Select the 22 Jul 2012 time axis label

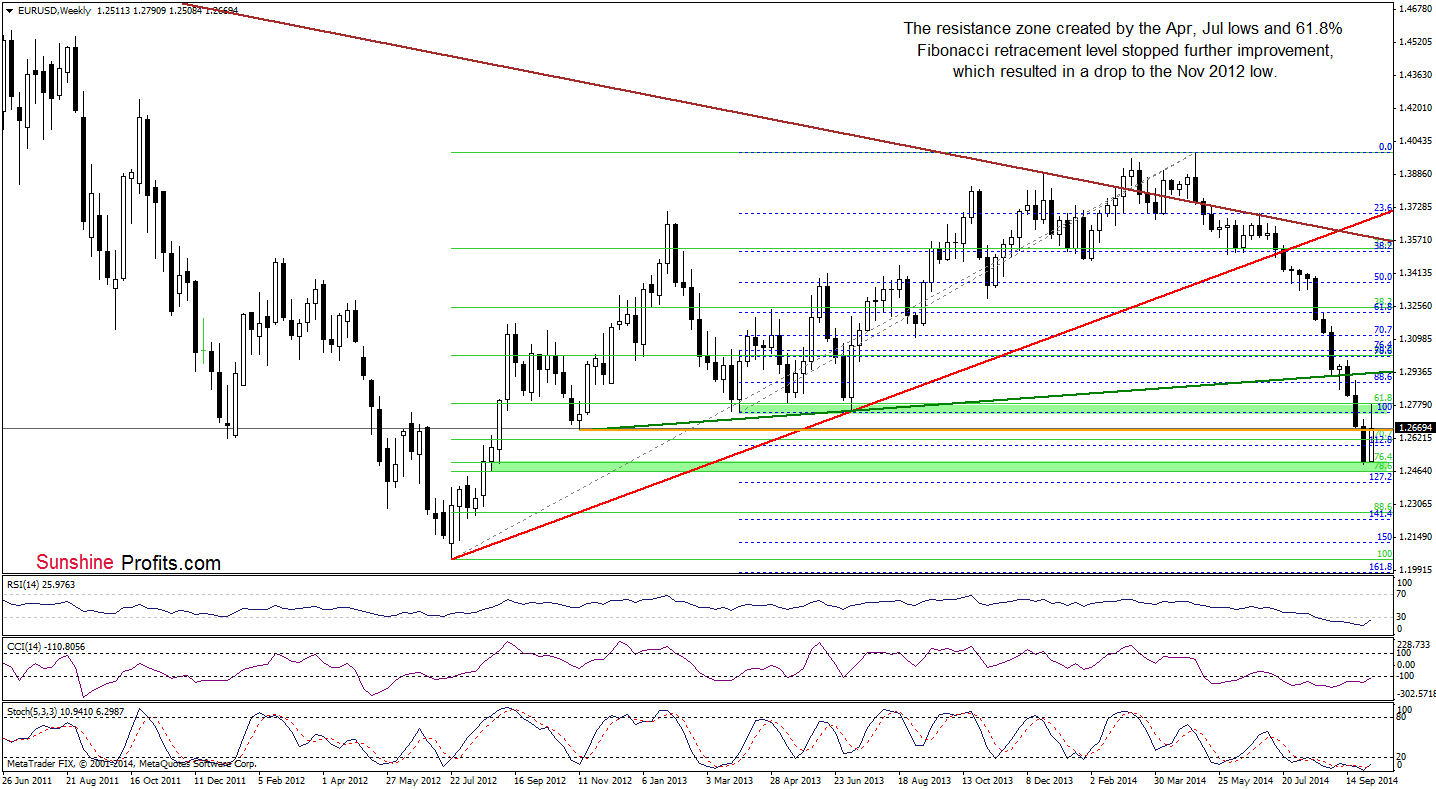pos(474,780)
